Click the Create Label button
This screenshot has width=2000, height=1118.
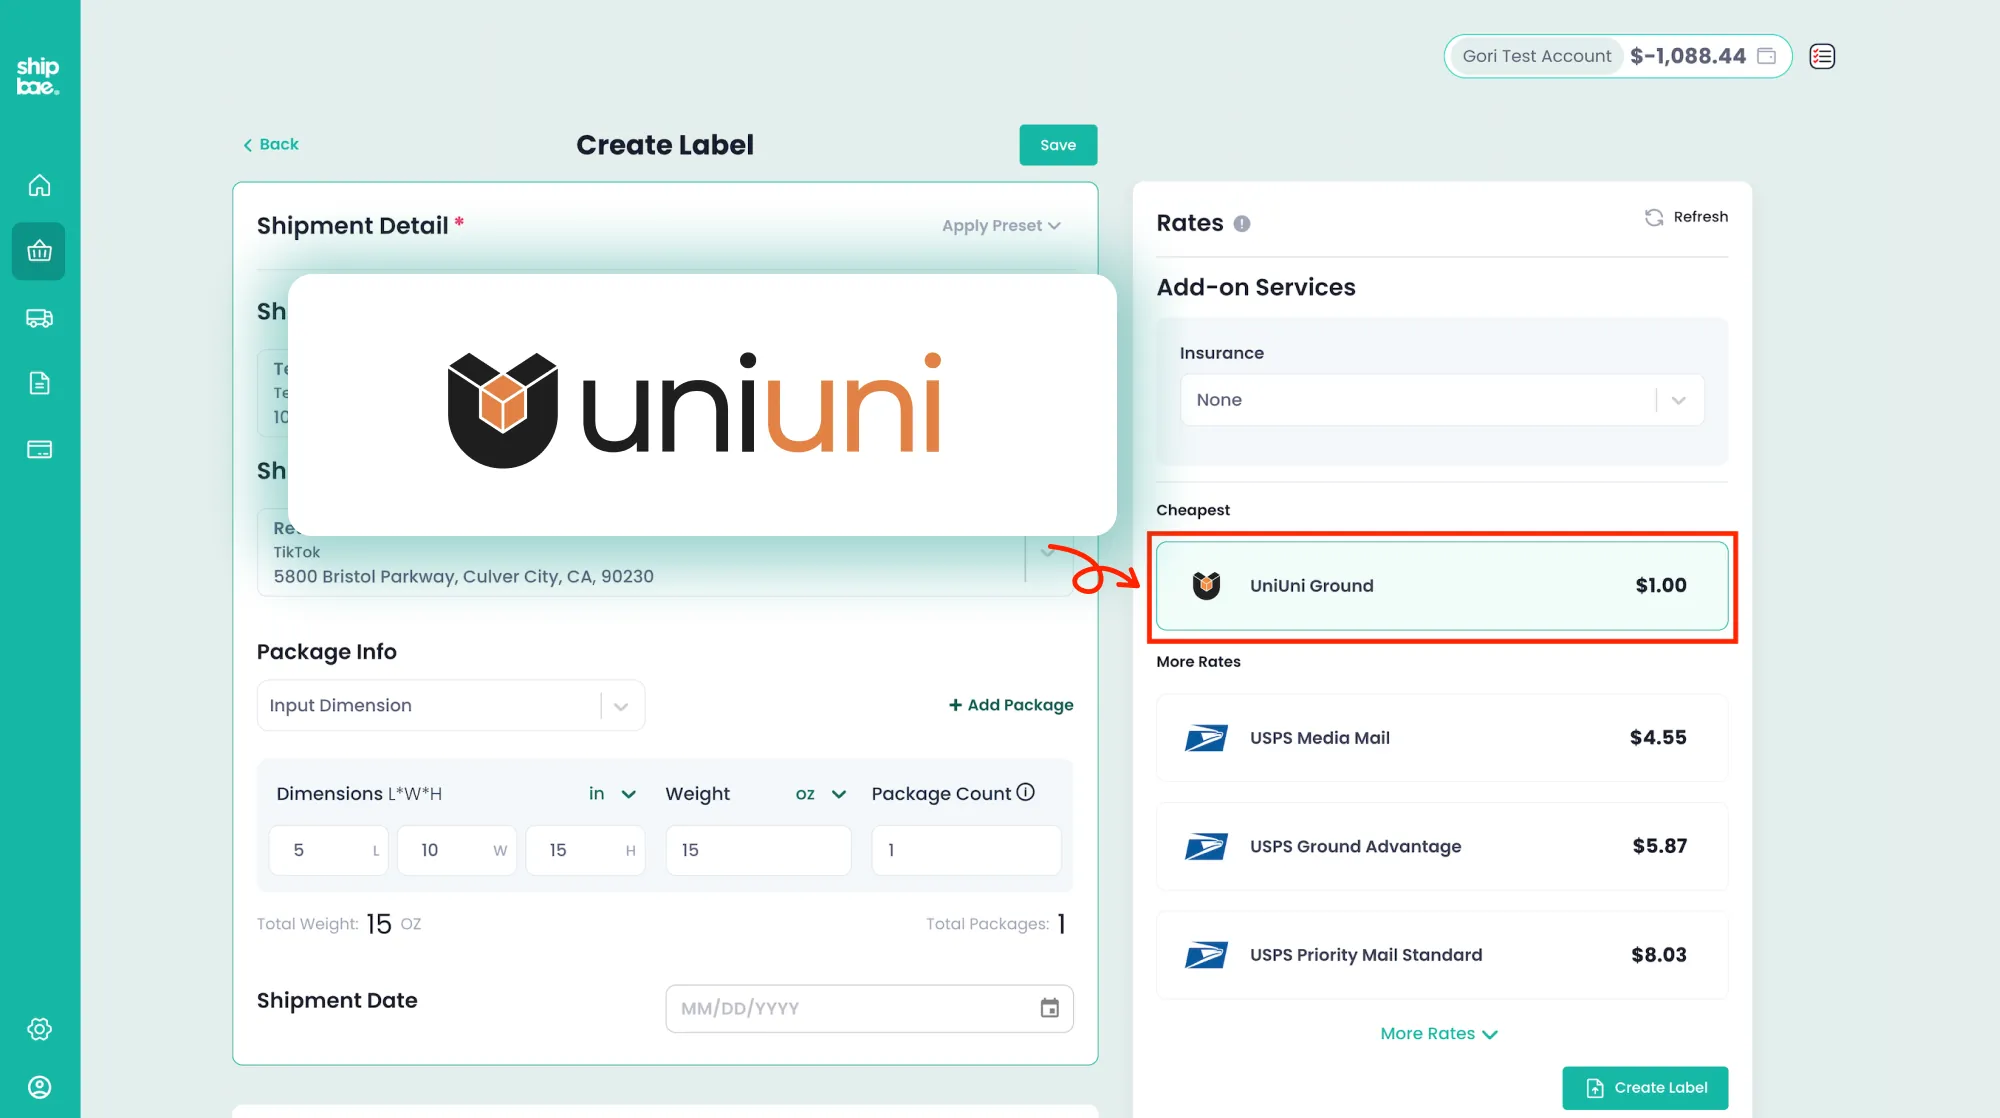[x=1645, y=1088]
